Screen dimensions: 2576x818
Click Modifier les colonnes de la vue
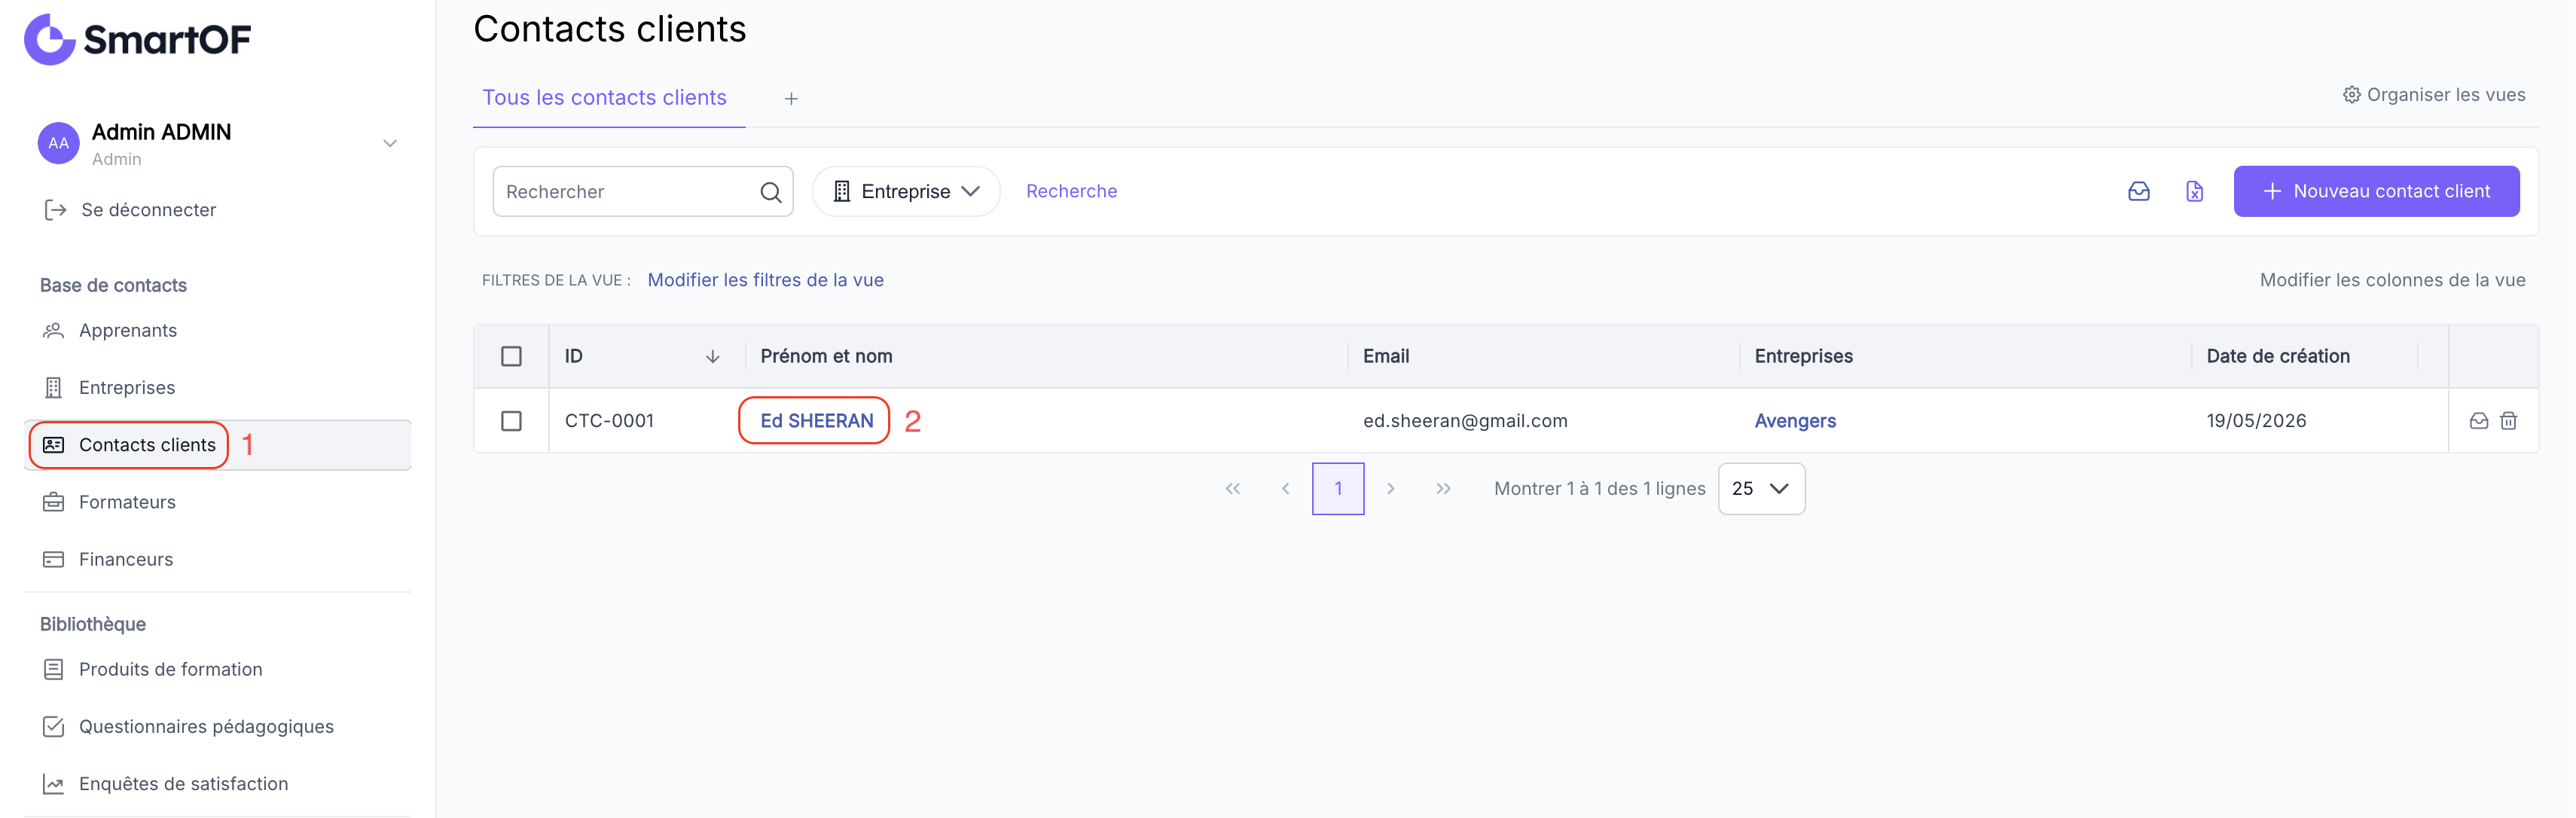(x=2392, y=280)
